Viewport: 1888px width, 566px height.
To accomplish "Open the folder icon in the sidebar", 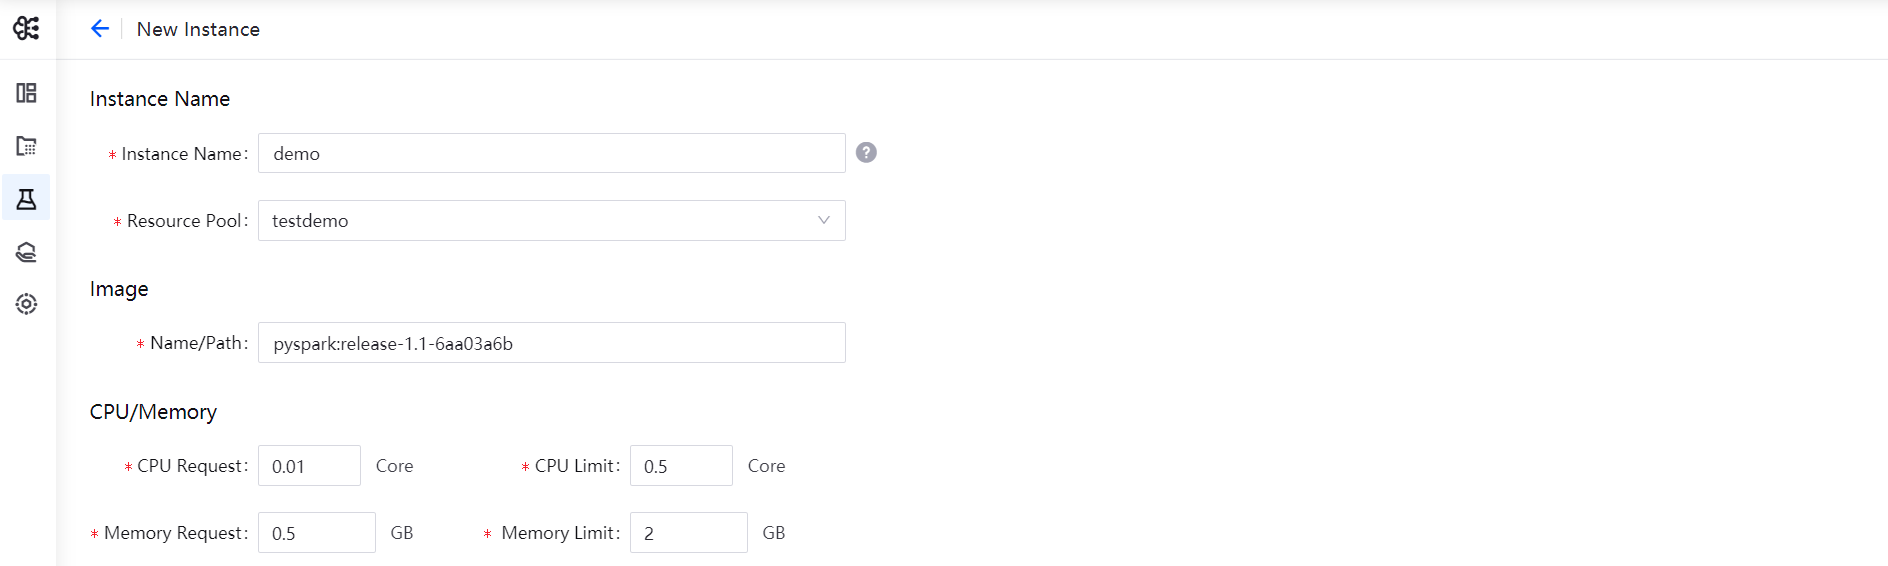I will click(x=27, y=146).
